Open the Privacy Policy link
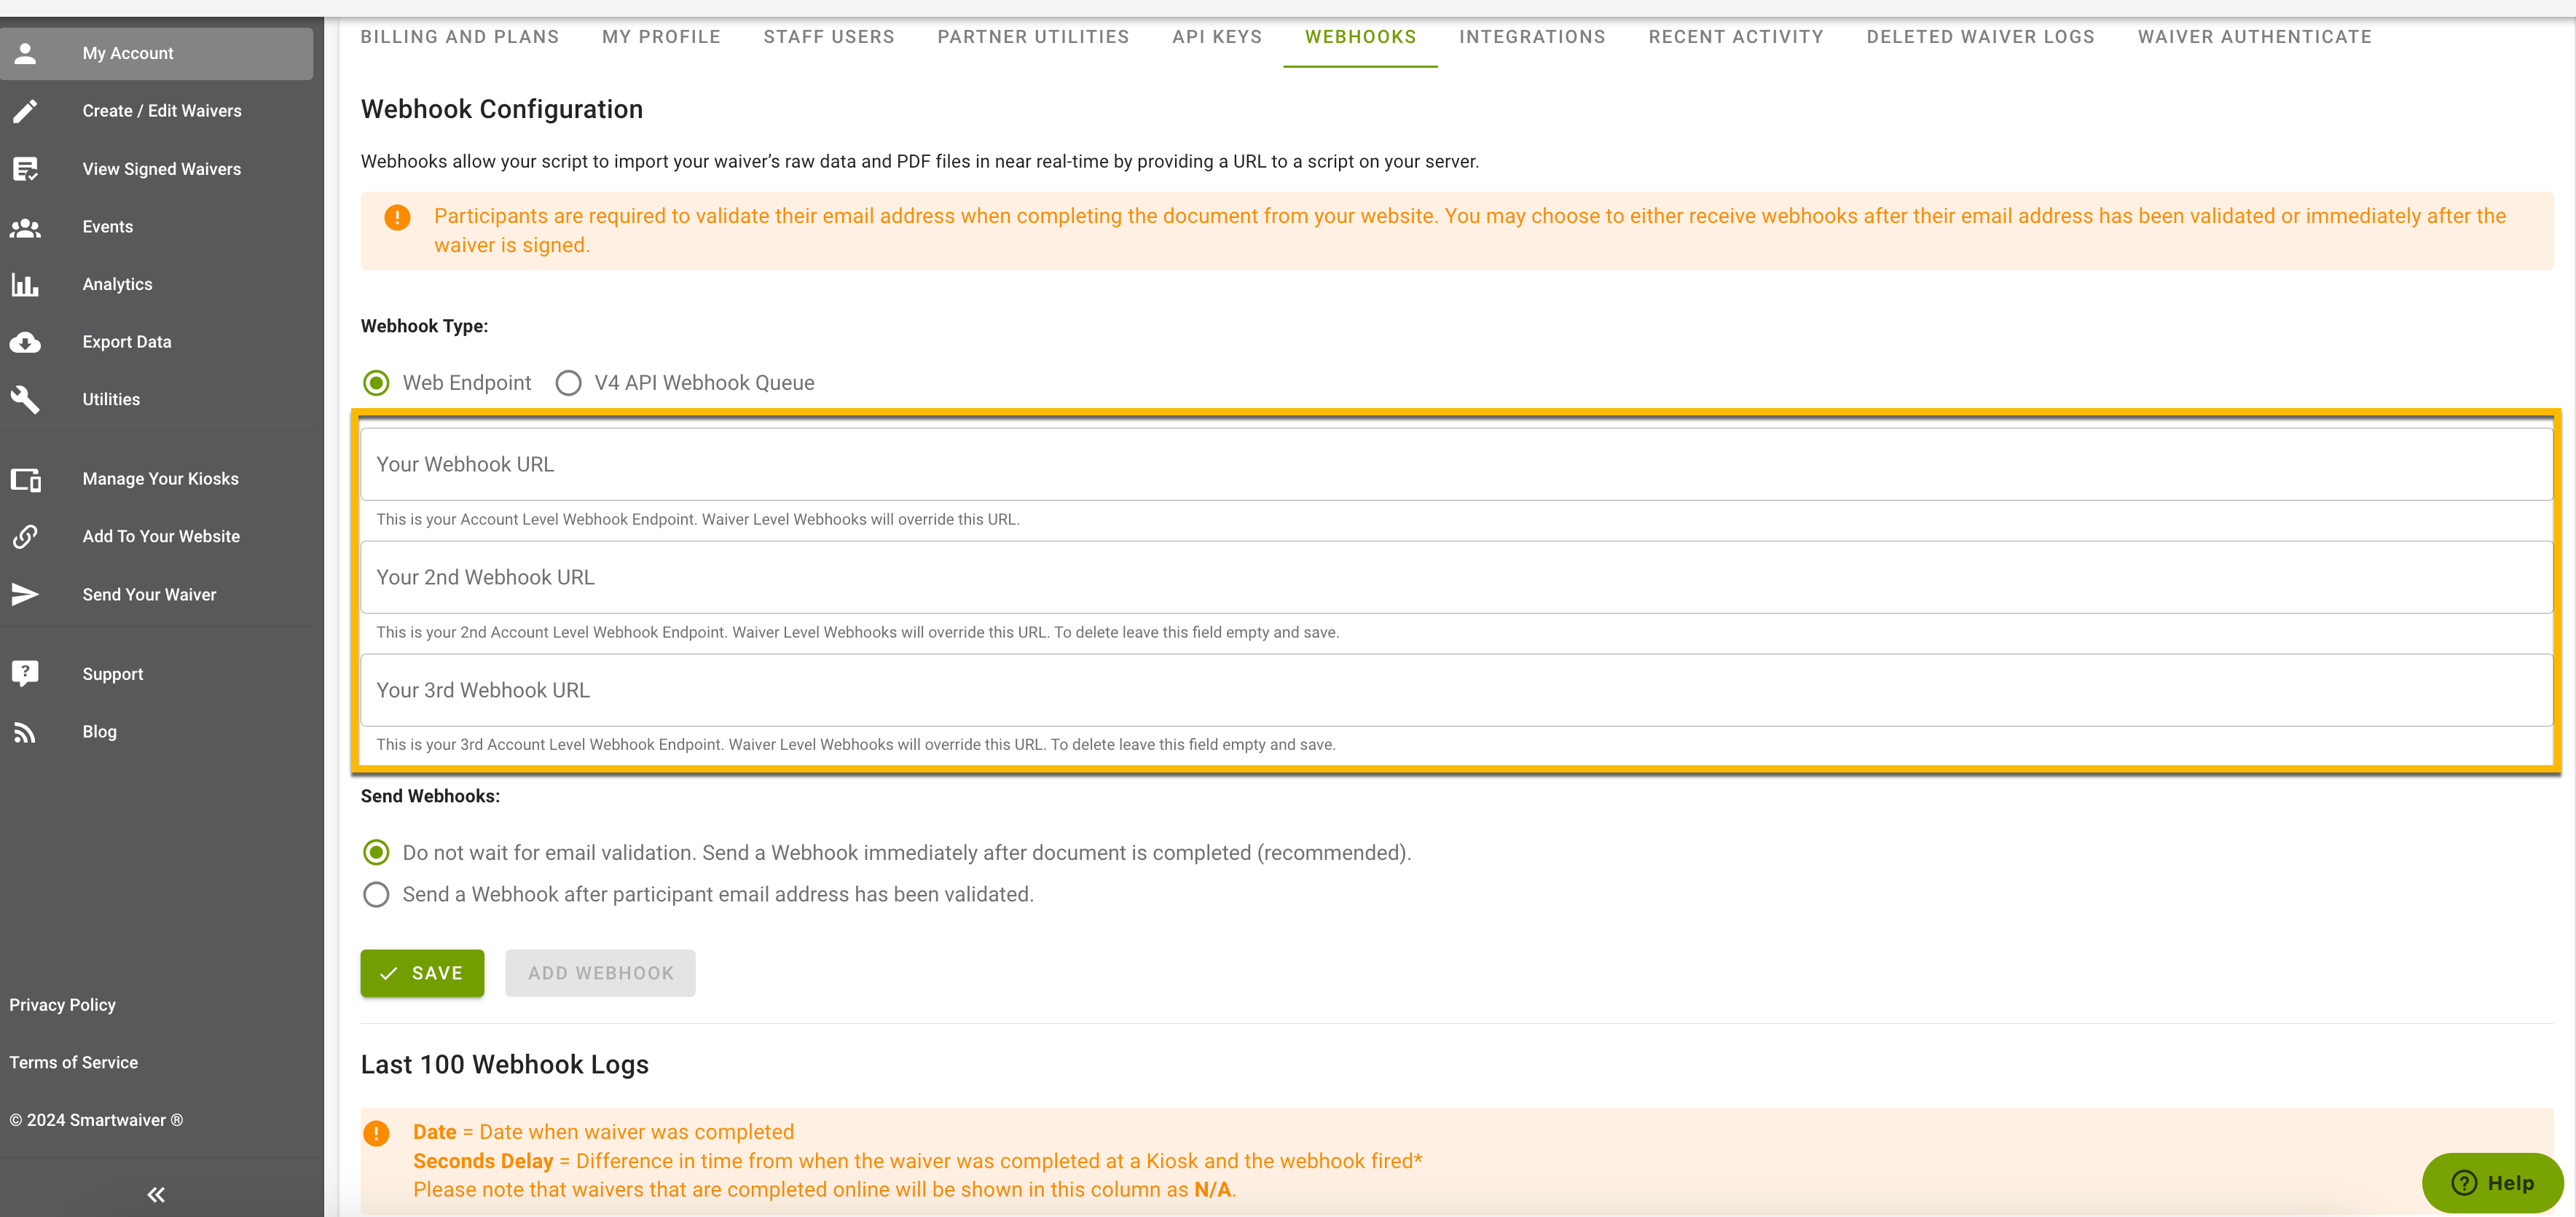The width and height of the screenshot is (2576, 1217). pyautogui.click(x=63, y=1005)
